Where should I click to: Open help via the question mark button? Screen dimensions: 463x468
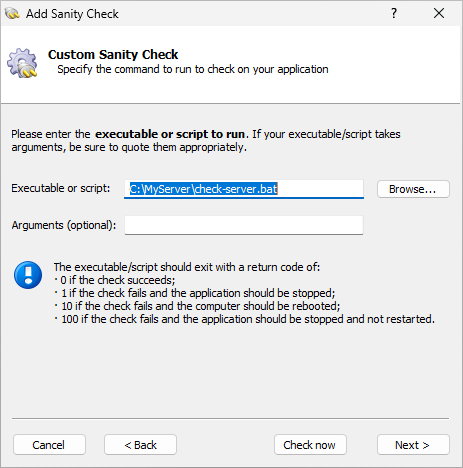(394, 13)
